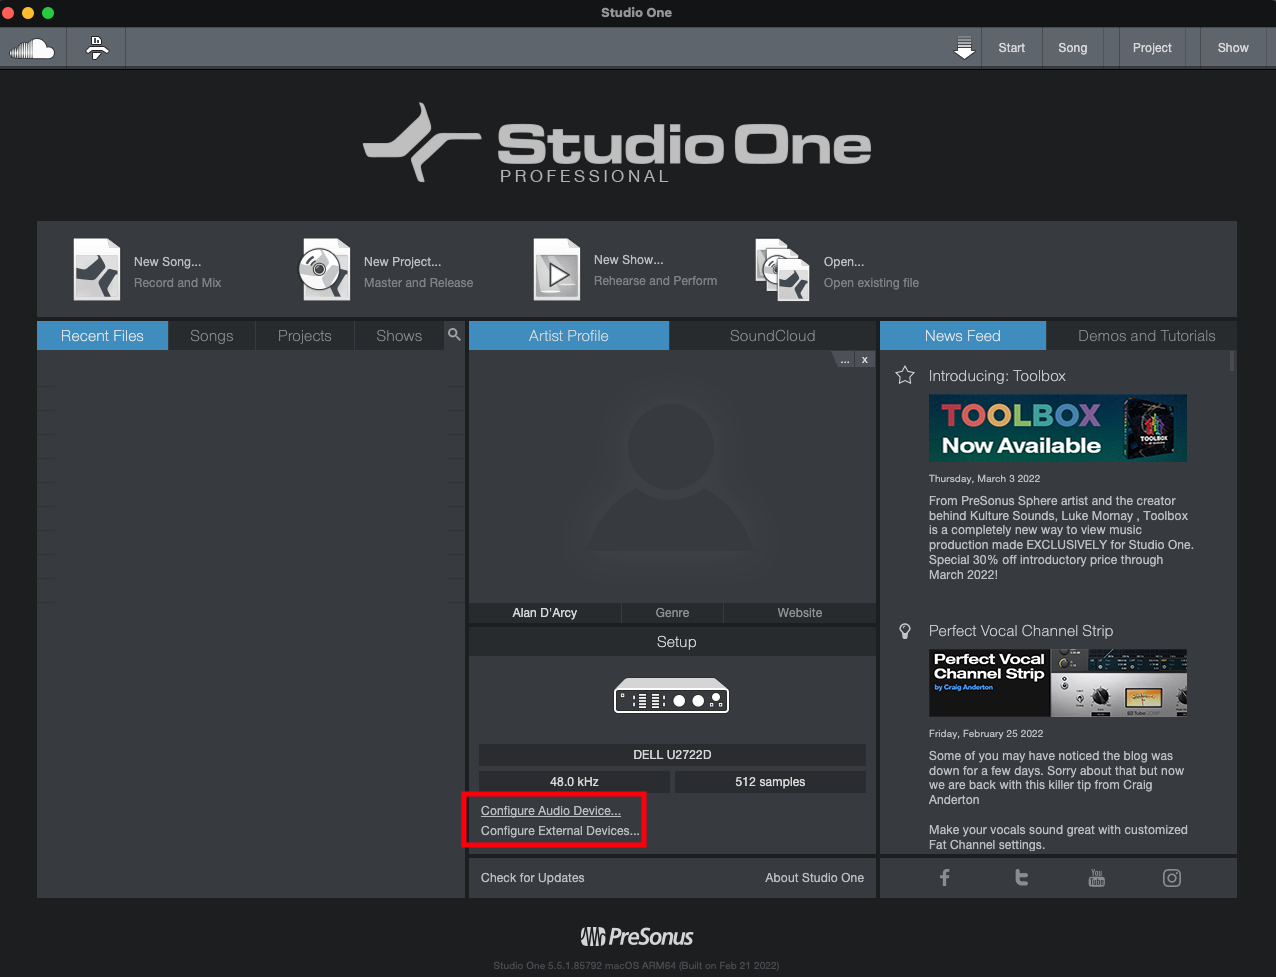Image resolution: width=1276 pixels, height=977 pixels.
Task: Open the PreSonus YouTube channel icon
Action: (x=1097, y=878)
